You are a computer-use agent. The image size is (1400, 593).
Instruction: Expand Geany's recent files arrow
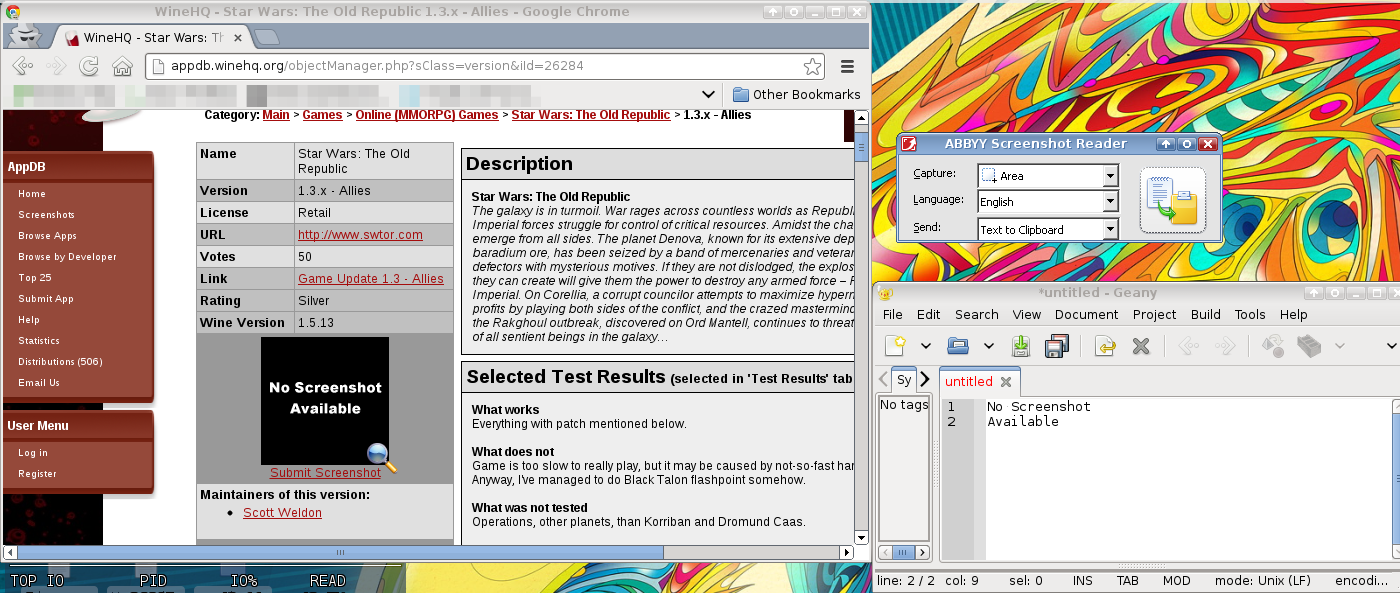click(x=989, y=346)
